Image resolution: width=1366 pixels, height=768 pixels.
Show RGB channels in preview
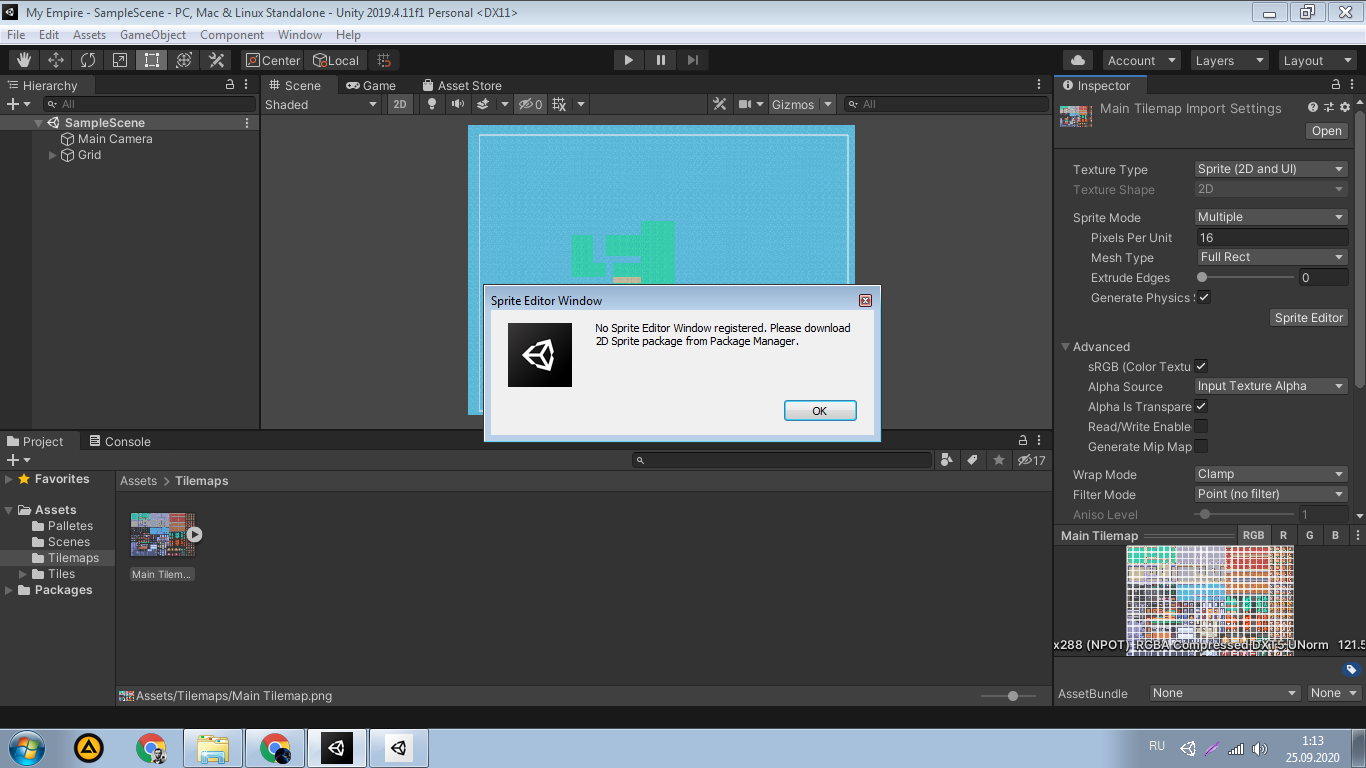1253,535
